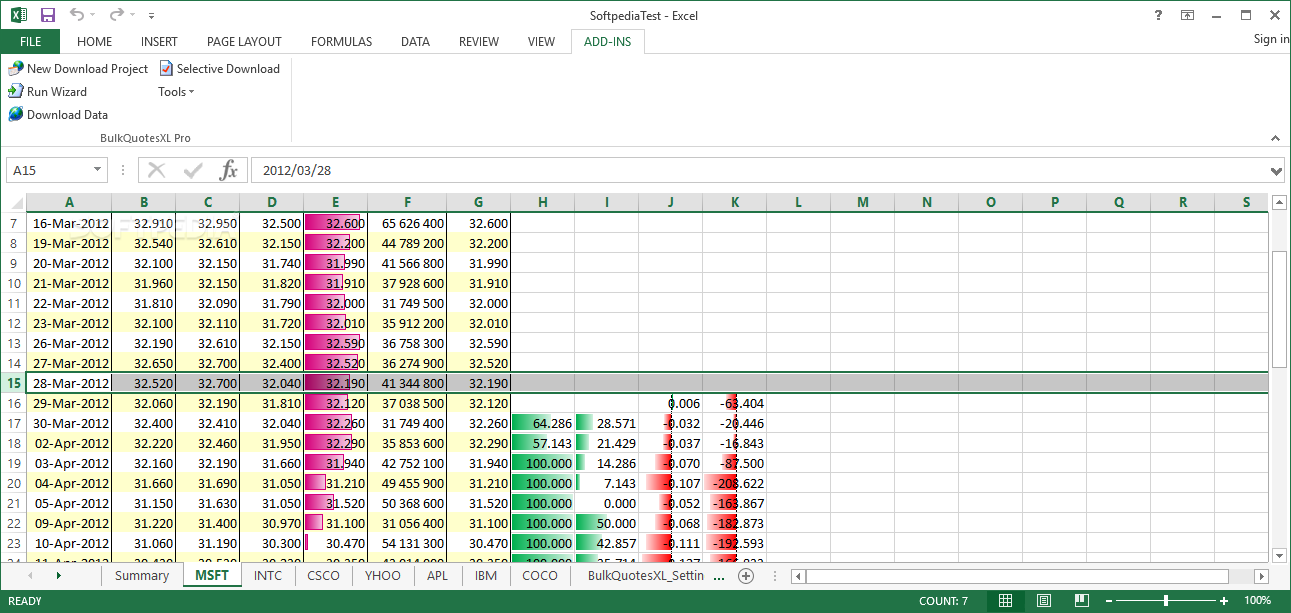Click Cancel X in the formula bar
The height and width of the screenshot is (613, 1291).
tap(156, 170)
